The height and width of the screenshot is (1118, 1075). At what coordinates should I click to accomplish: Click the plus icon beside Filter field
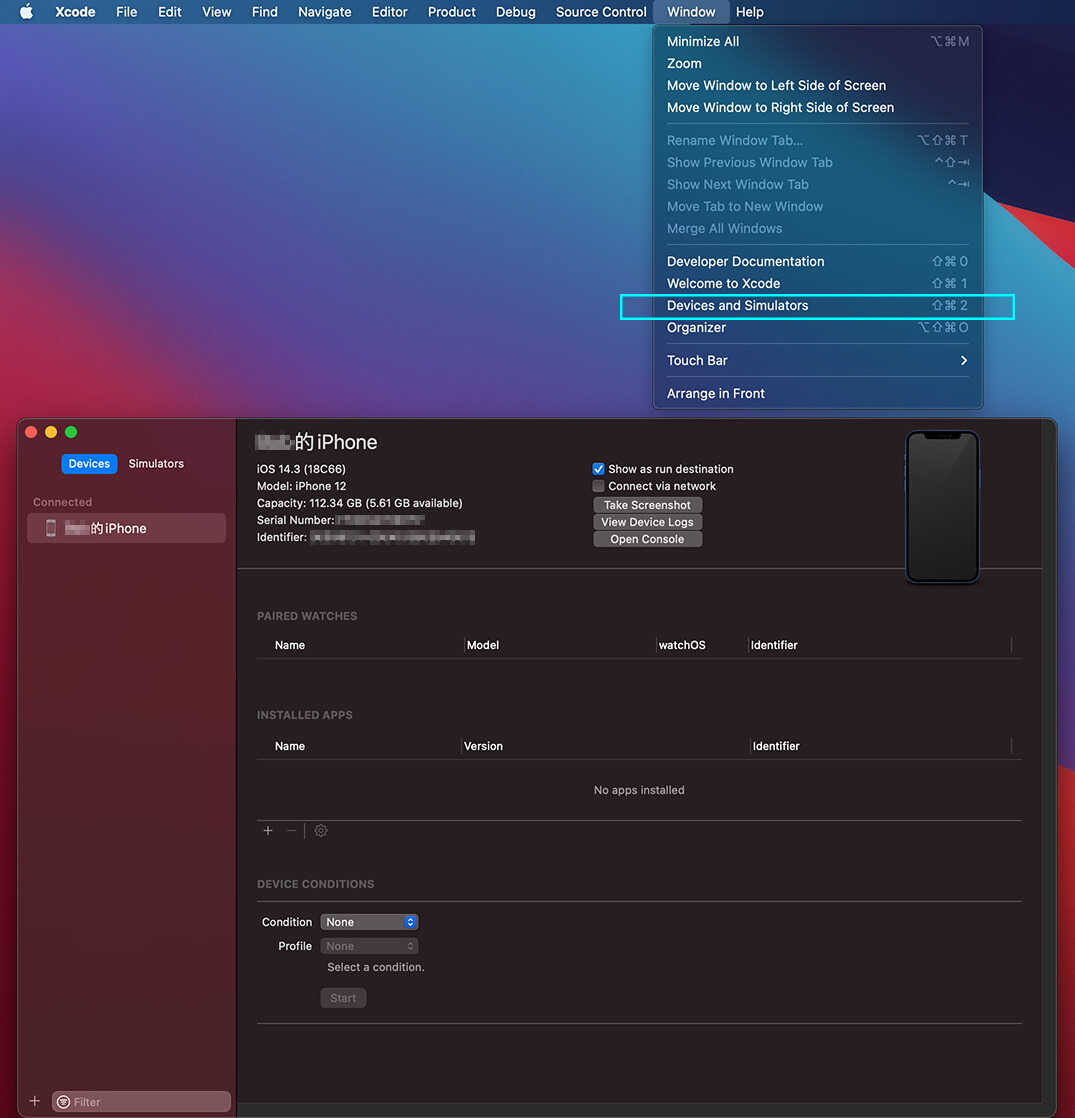coord(34,1102)
